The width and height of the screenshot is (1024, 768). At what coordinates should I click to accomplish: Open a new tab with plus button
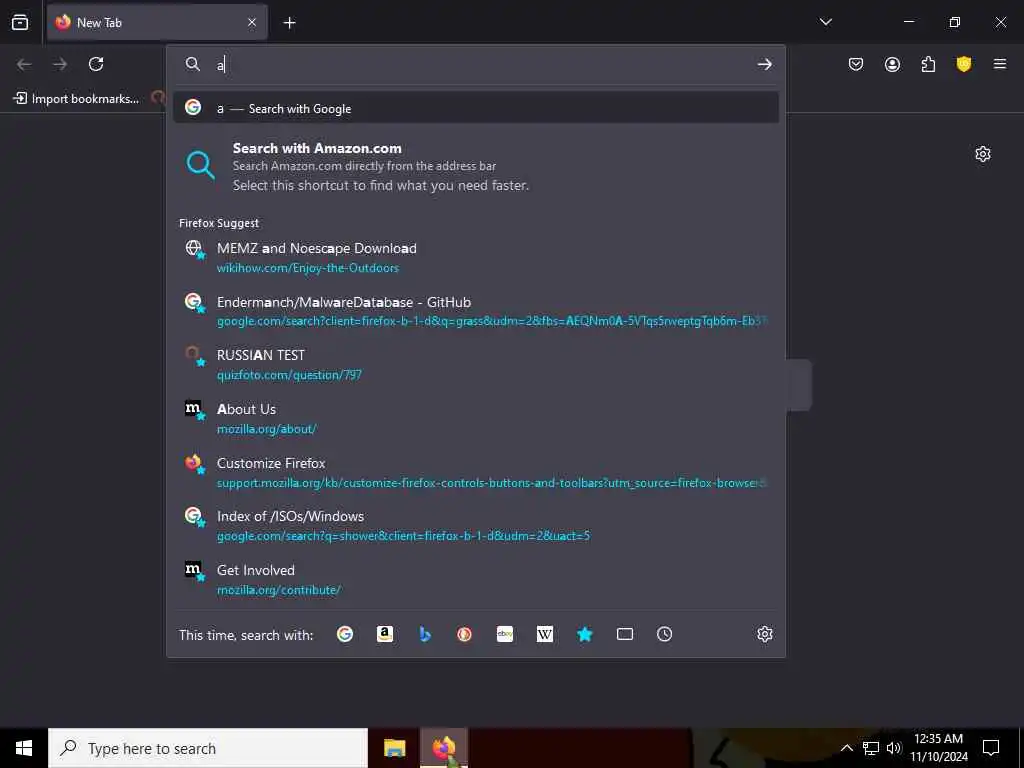(x=289, y=23)
